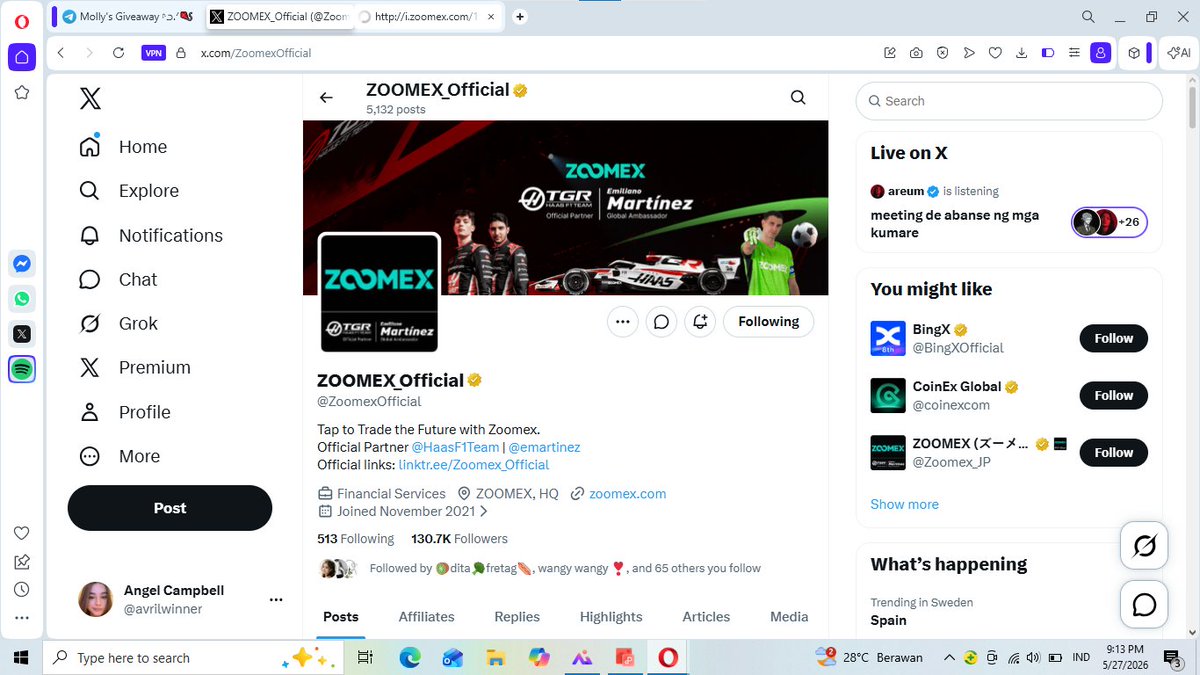This screenshot has width=1200, height=675.
Task: Open the floating chat messages button
Action: click(1144, 604)
